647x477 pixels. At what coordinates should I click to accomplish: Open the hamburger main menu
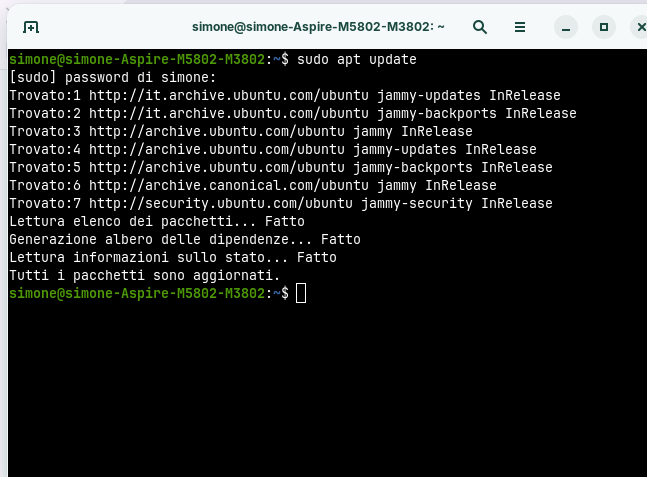(x=520, y=27)
